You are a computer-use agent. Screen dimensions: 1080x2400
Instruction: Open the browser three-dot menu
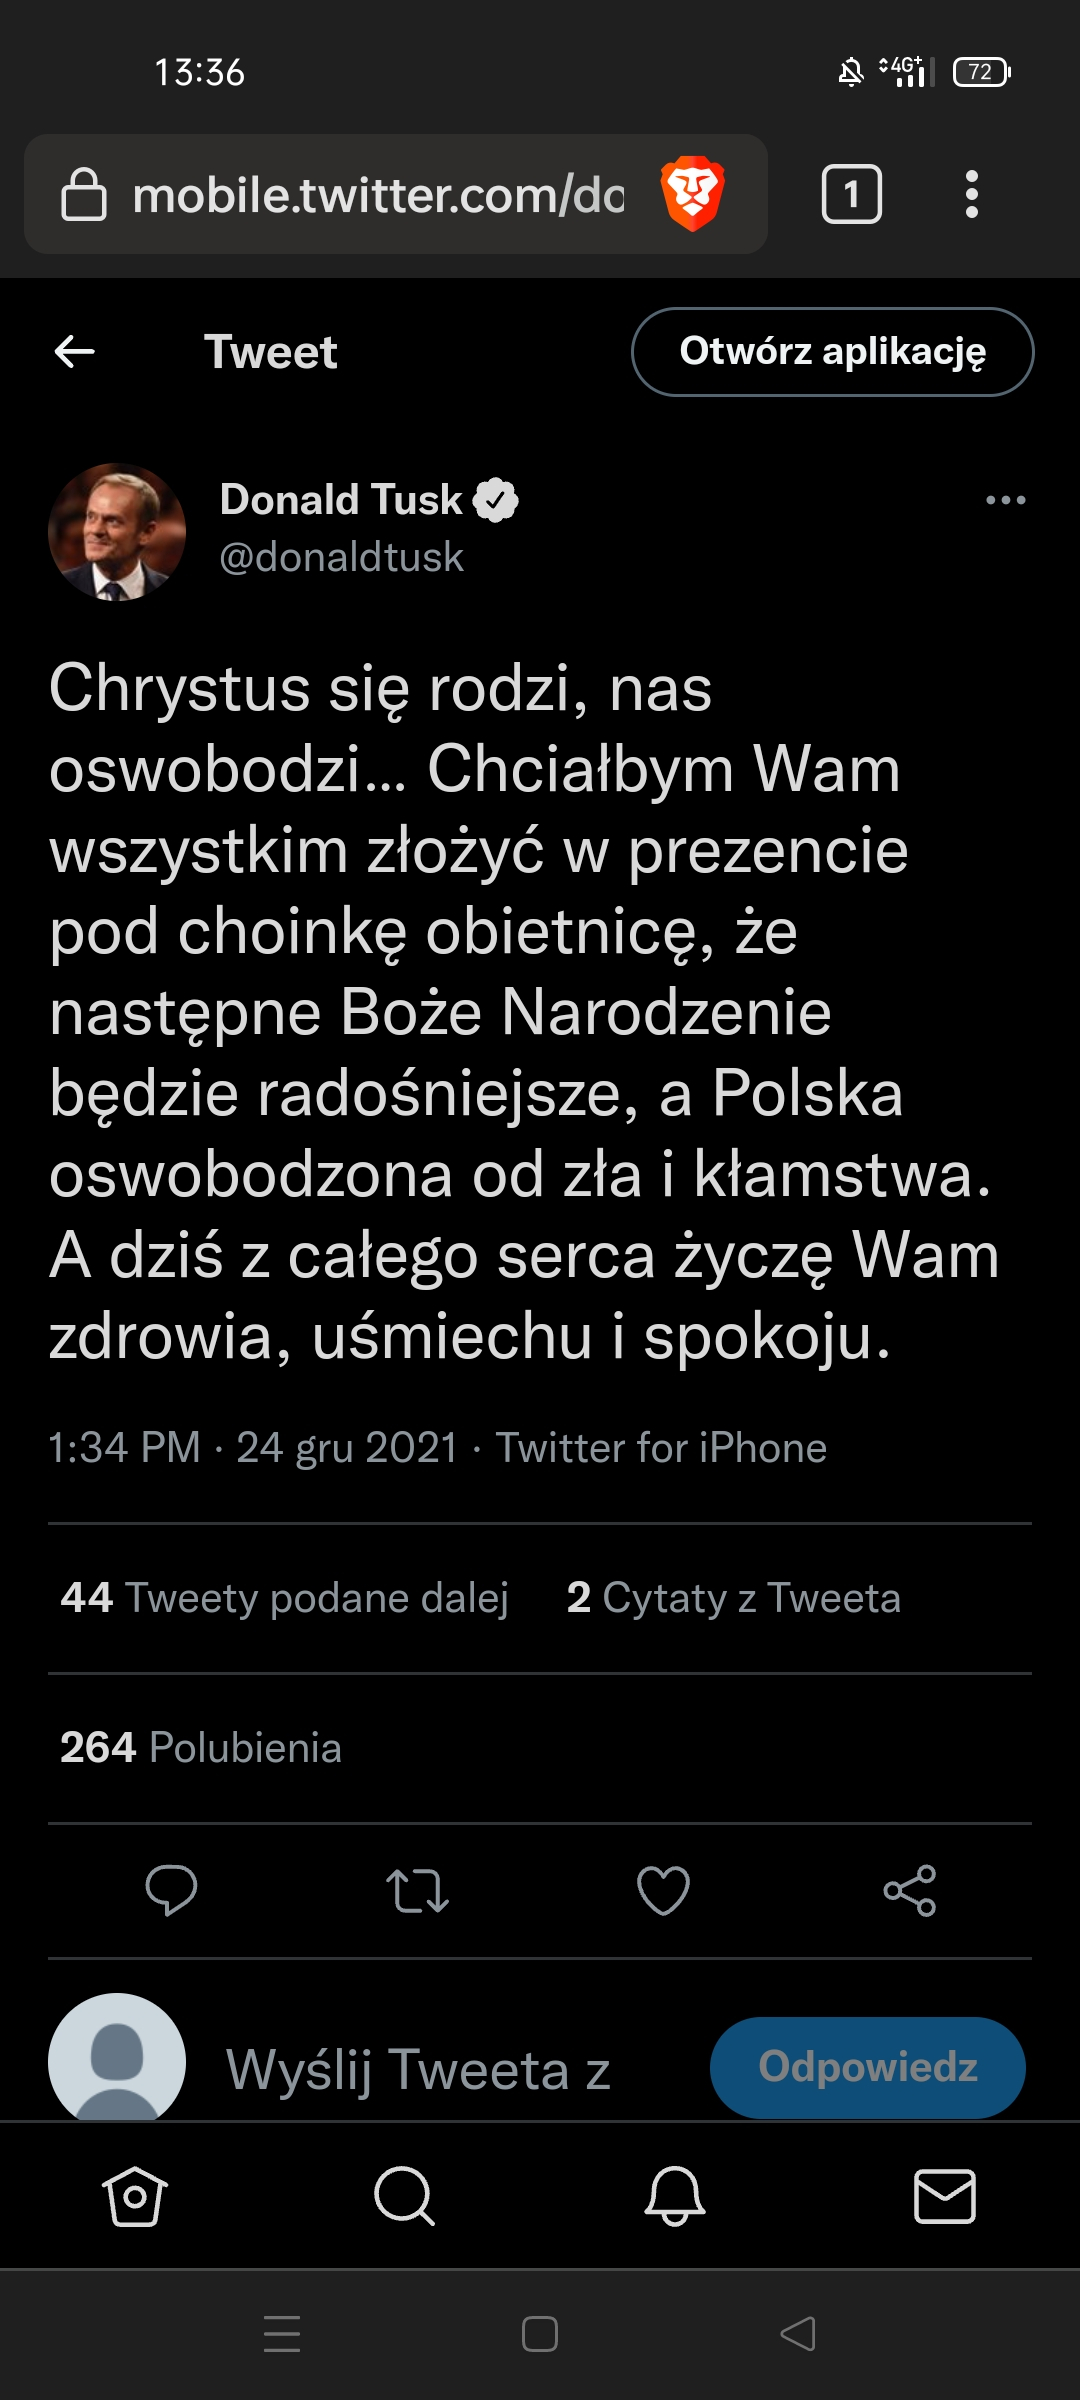[971, 194]
